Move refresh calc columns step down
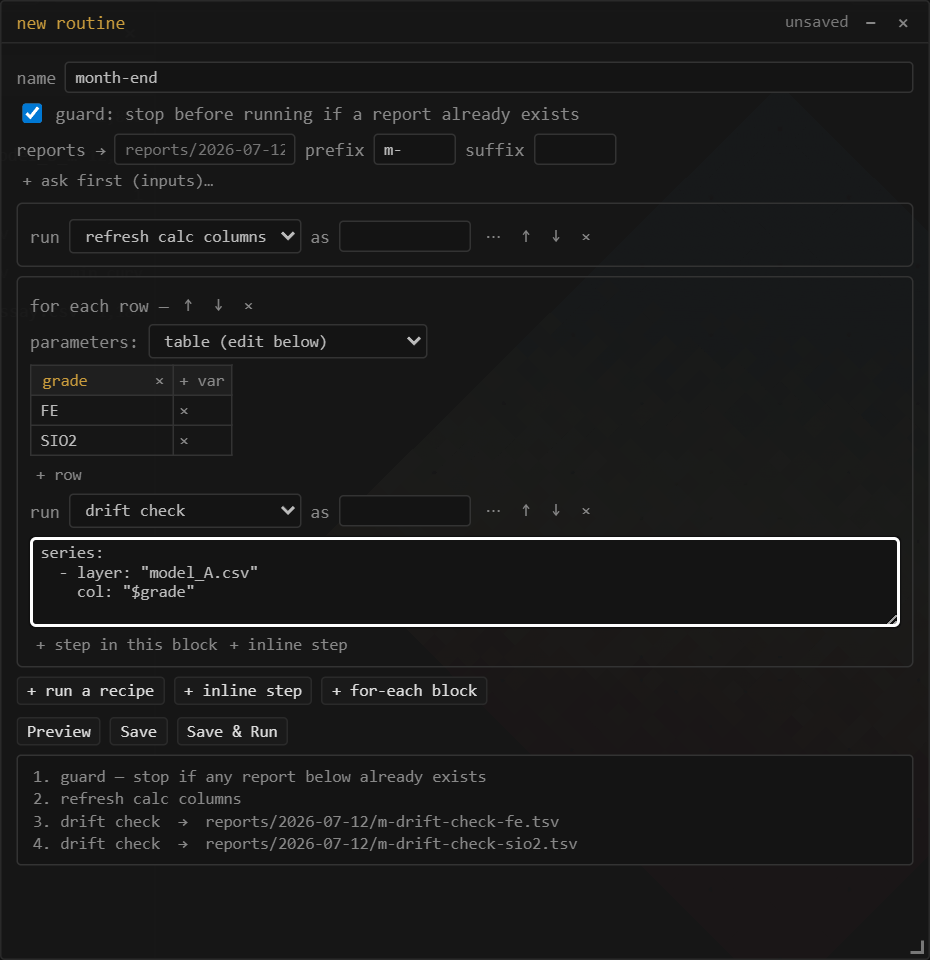 (x=556, y=236)
